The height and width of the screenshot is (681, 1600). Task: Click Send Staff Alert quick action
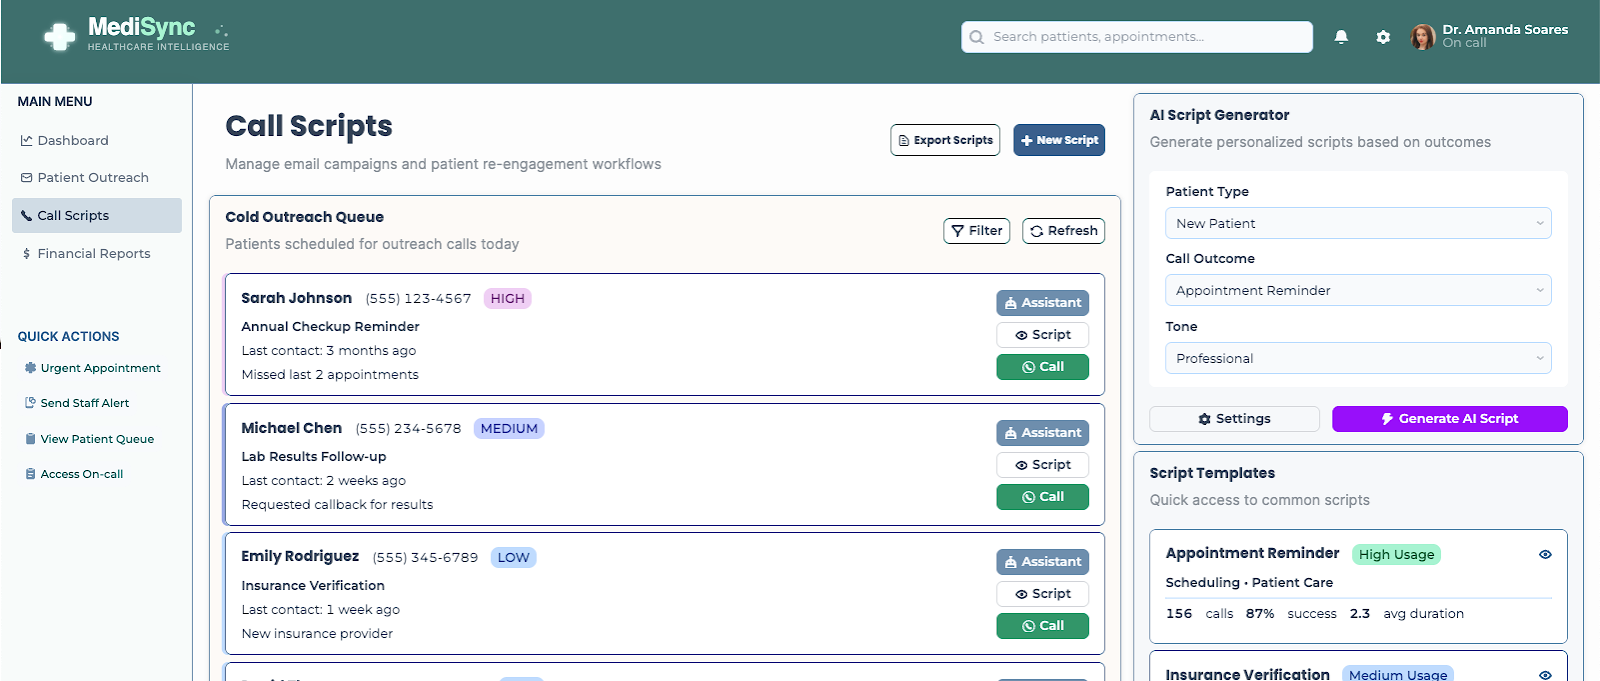pyautogui.click(x=77, y=403)
